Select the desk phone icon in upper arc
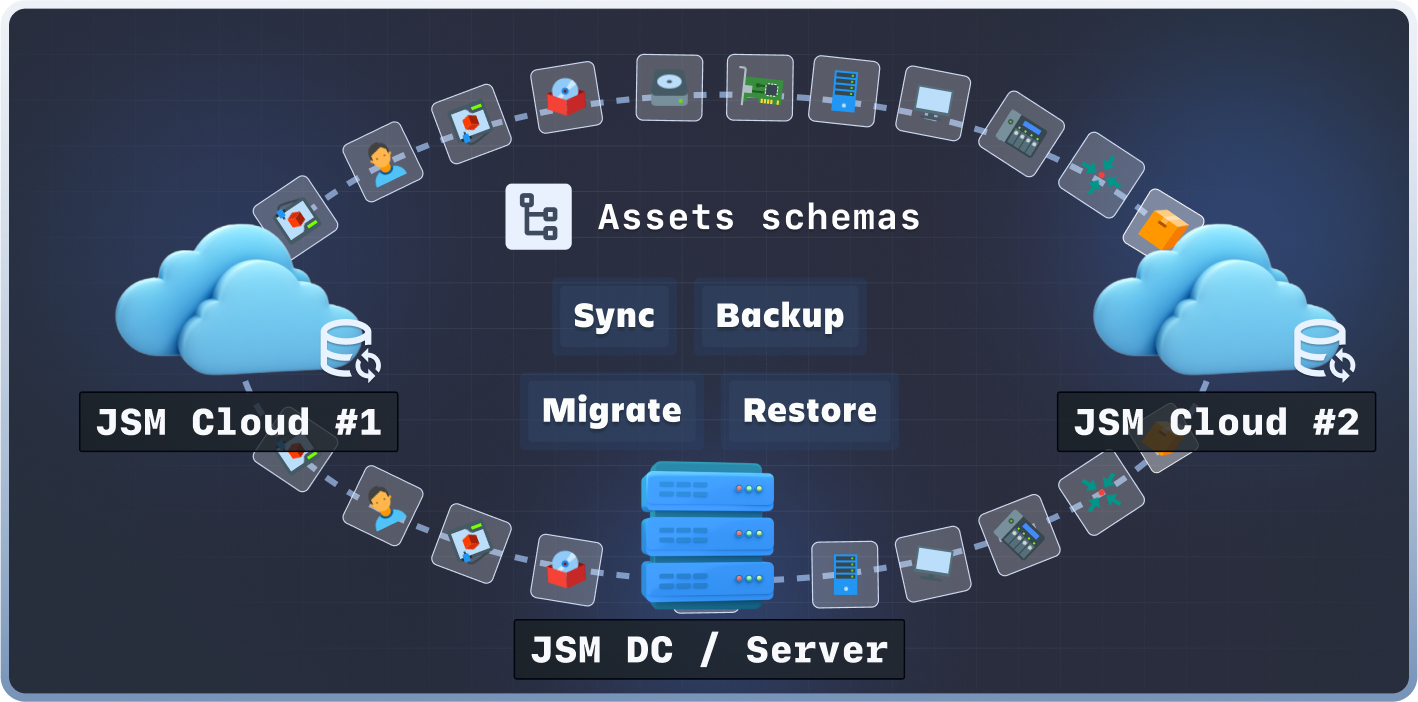 [1020, 134]
